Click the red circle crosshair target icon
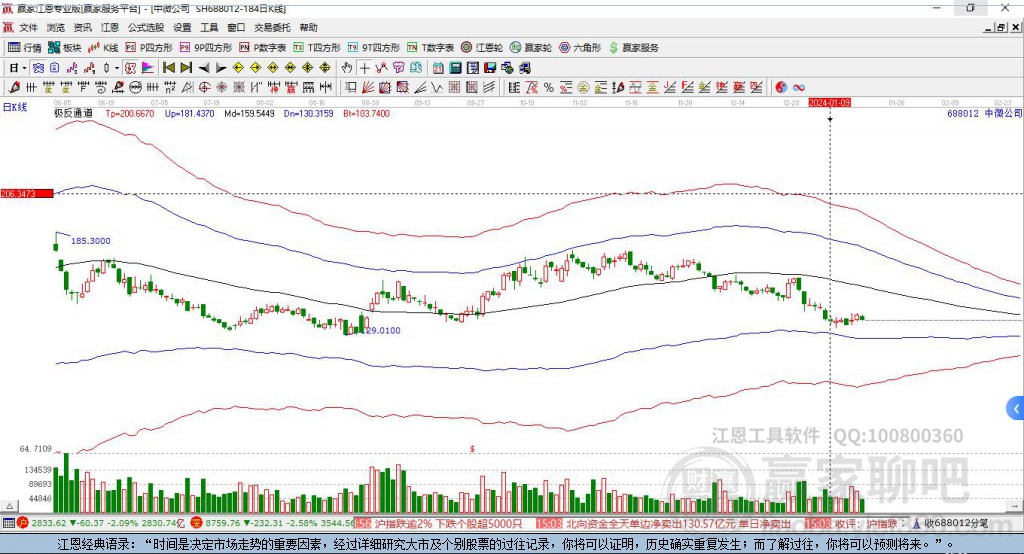 pos(204,87)
